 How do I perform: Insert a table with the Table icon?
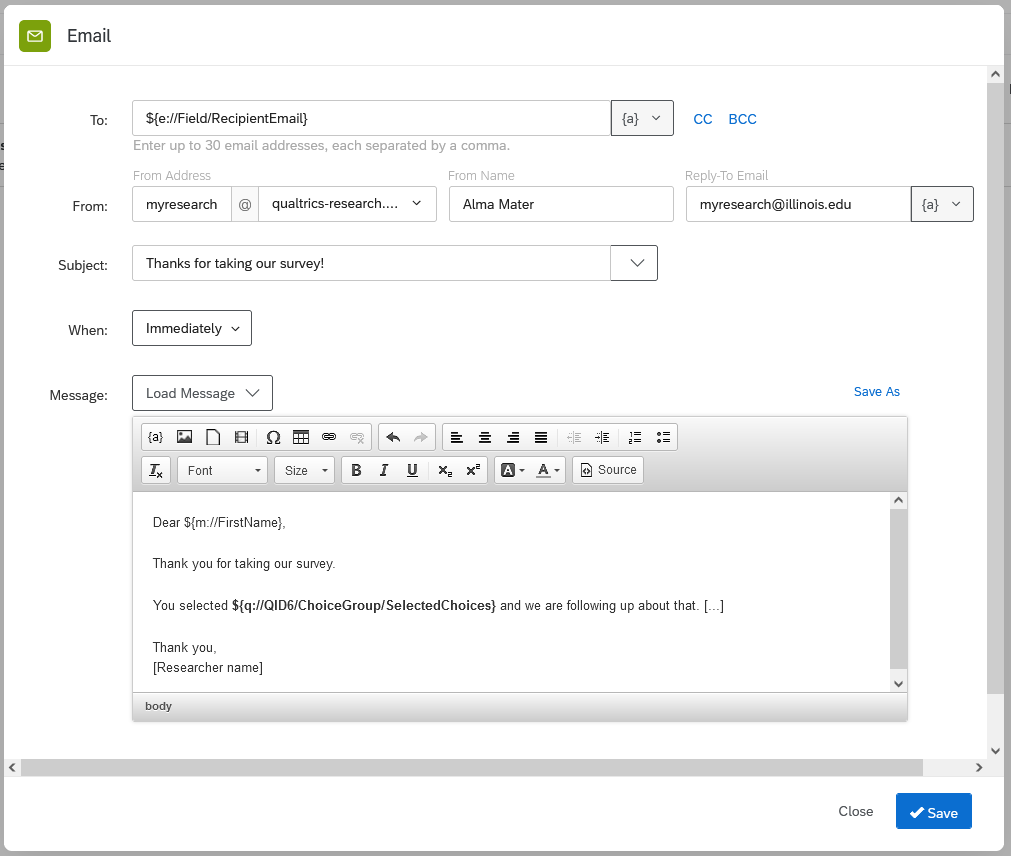pos(301,437)
